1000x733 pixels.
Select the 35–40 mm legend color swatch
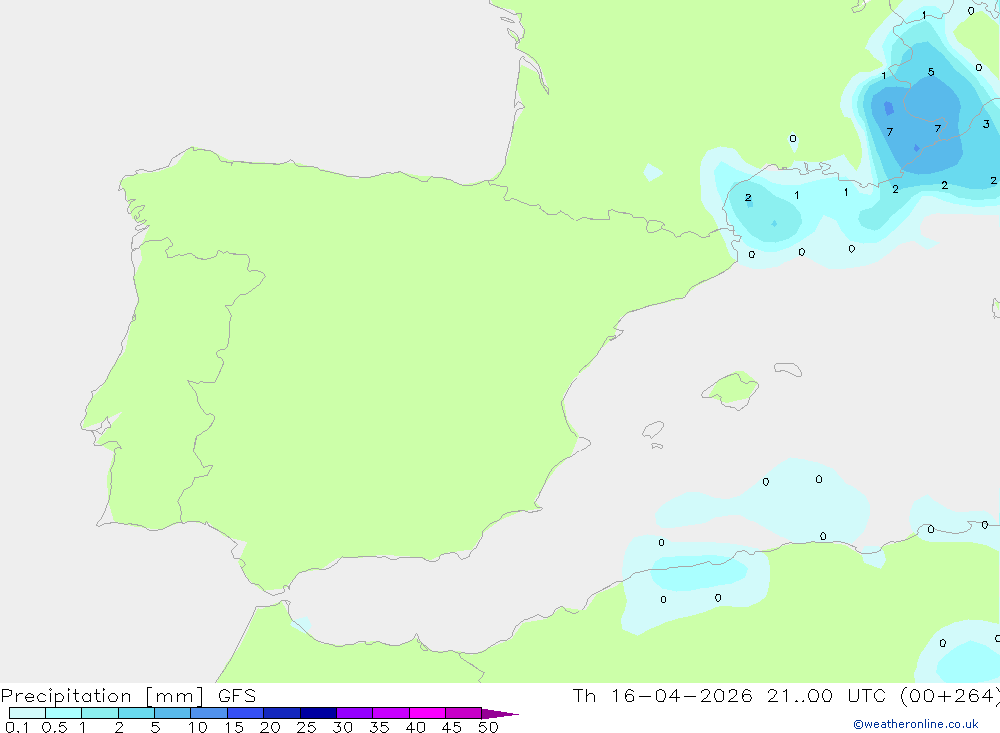point(391,713)
